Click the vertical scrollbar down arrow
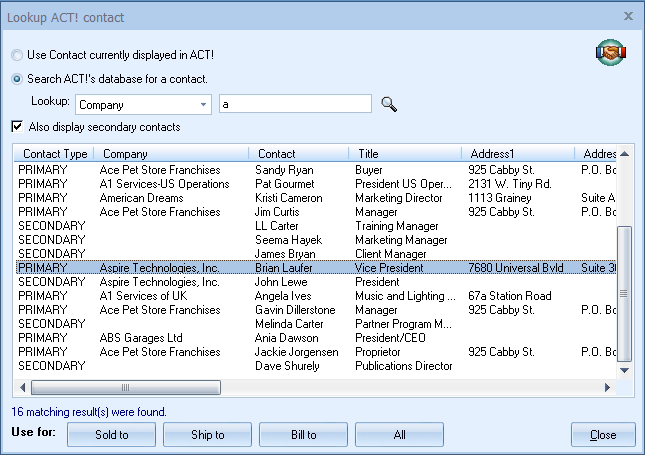The height and width of the screenshot is (455, 645). (625, 371)
